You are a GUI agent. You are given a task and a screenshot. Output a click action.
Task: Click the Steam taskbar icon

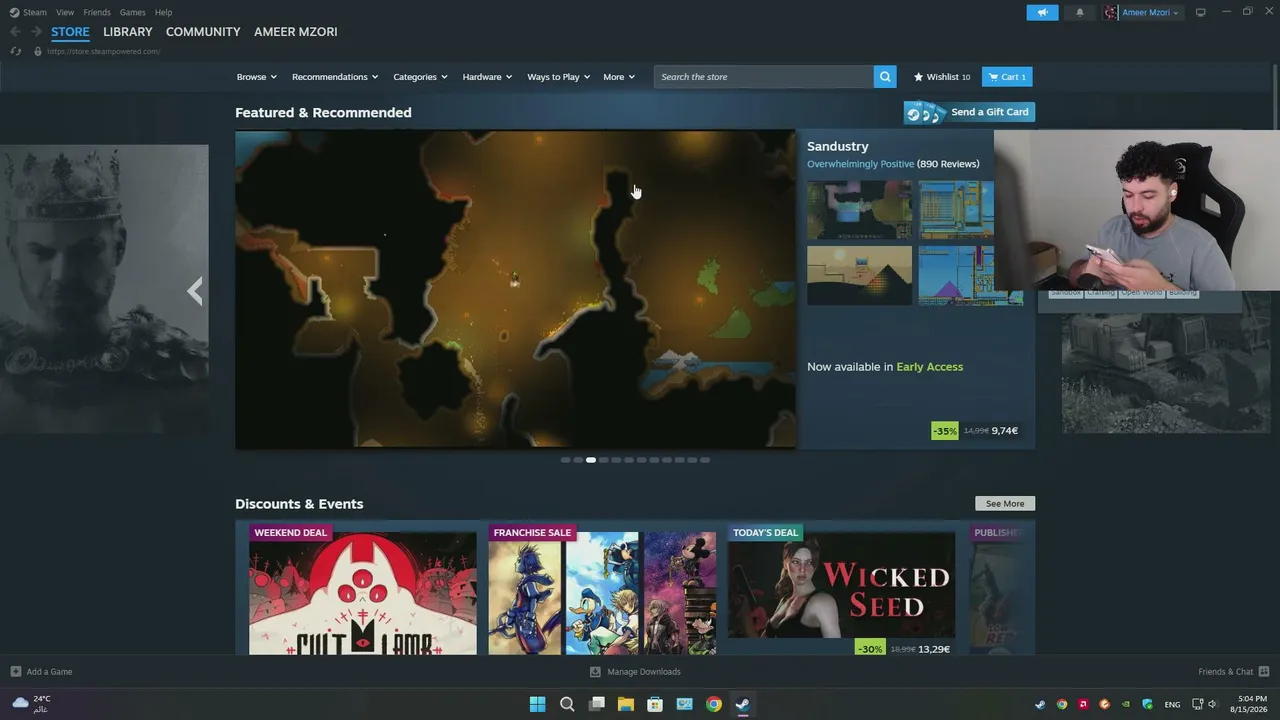click(x=743, y=704)
